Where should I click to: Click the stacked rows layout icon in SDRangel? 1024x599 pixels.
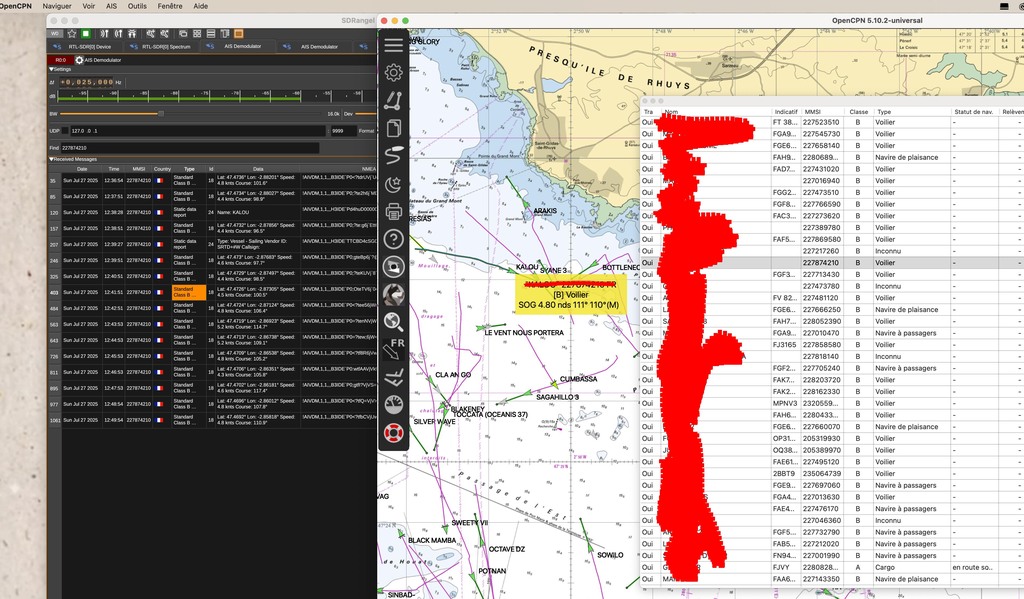[x=211, y=33]
